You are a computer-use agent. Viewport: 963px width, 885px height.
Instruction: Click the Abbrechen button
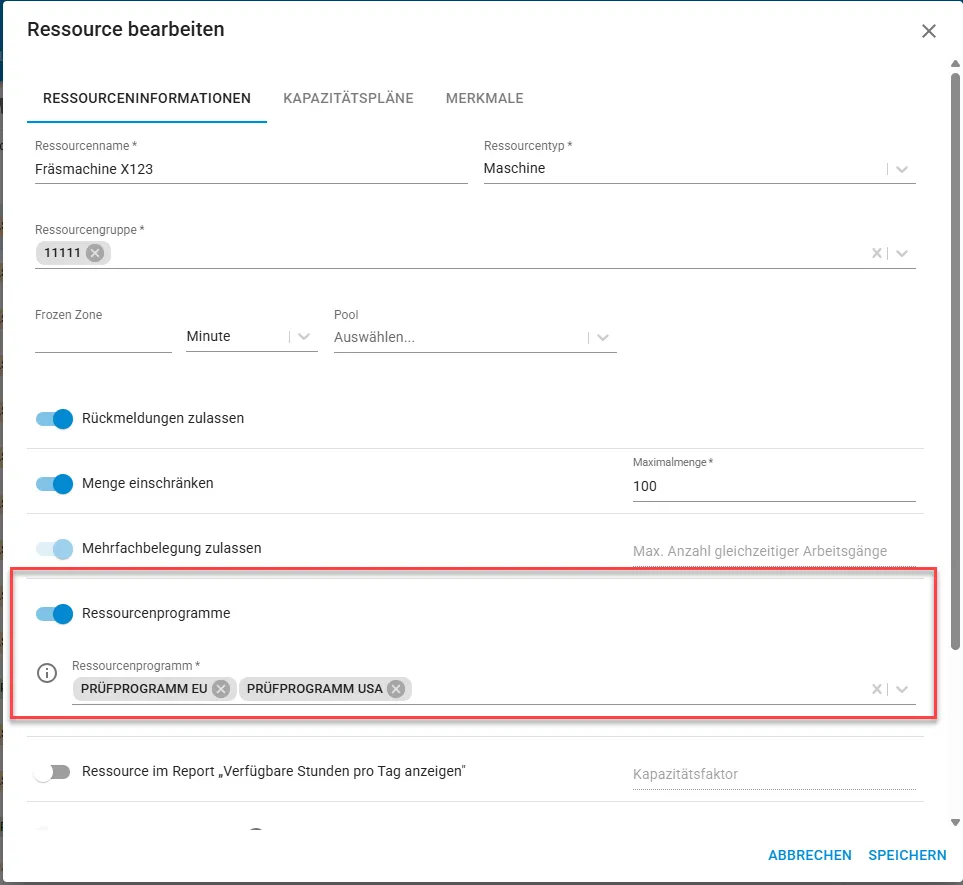coord(809,856)
